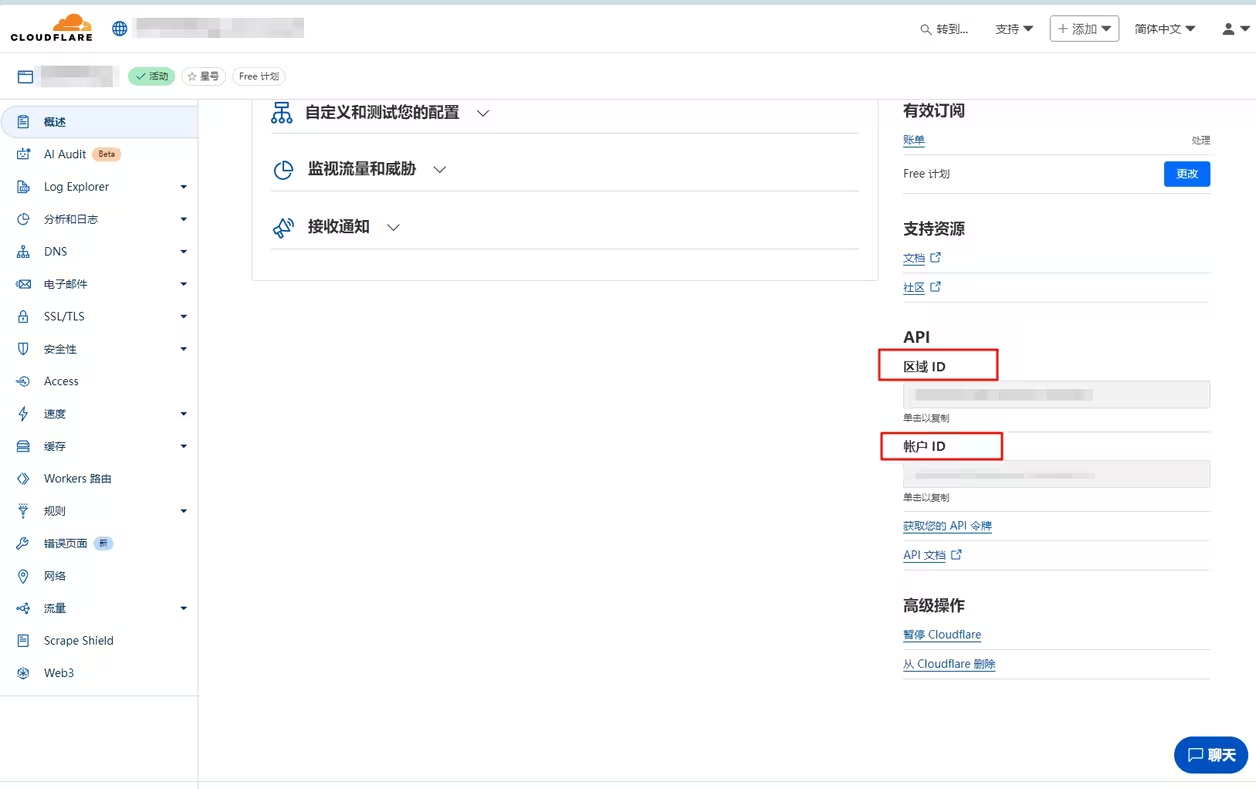
Task: Open the 添加 dropdown button
Action: (x=1084, y=29)
